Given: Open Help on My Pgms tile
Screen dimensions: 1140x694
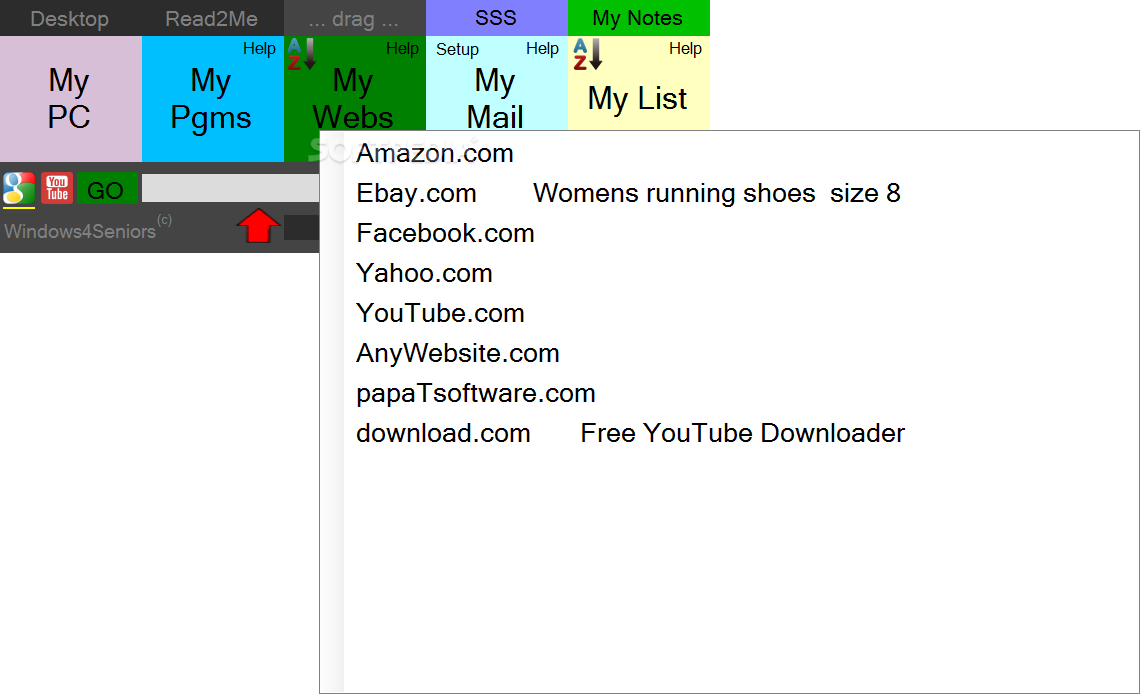Looking at the screenshot, I should (259, 49).
